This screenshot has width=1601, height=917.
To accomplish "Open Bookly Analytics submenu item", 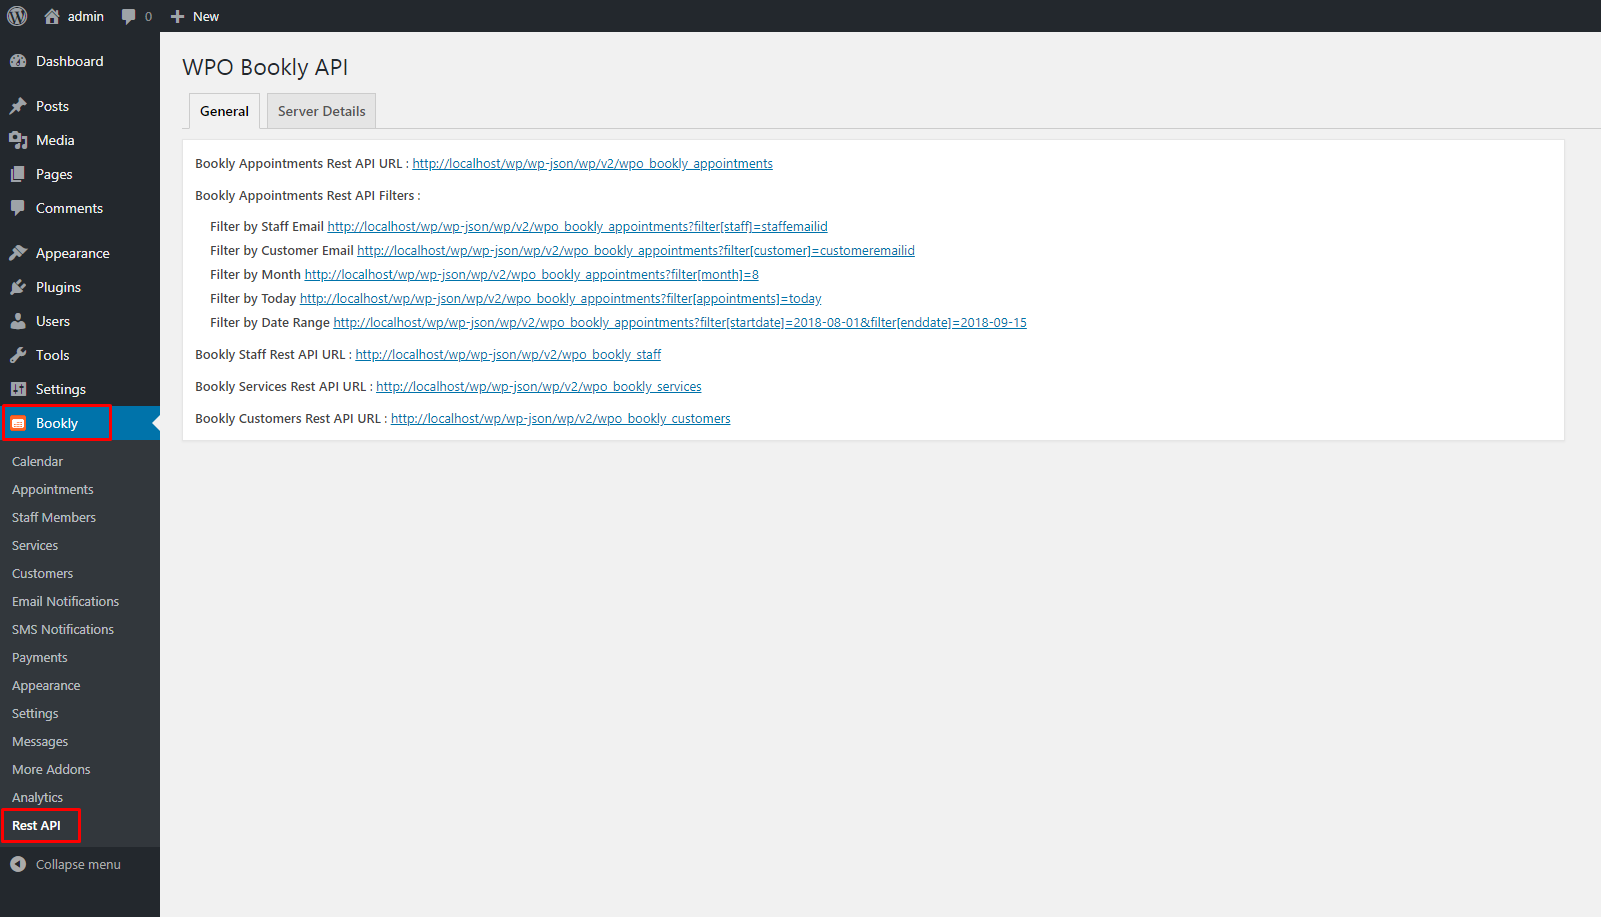I will click(x=37, y=797).
